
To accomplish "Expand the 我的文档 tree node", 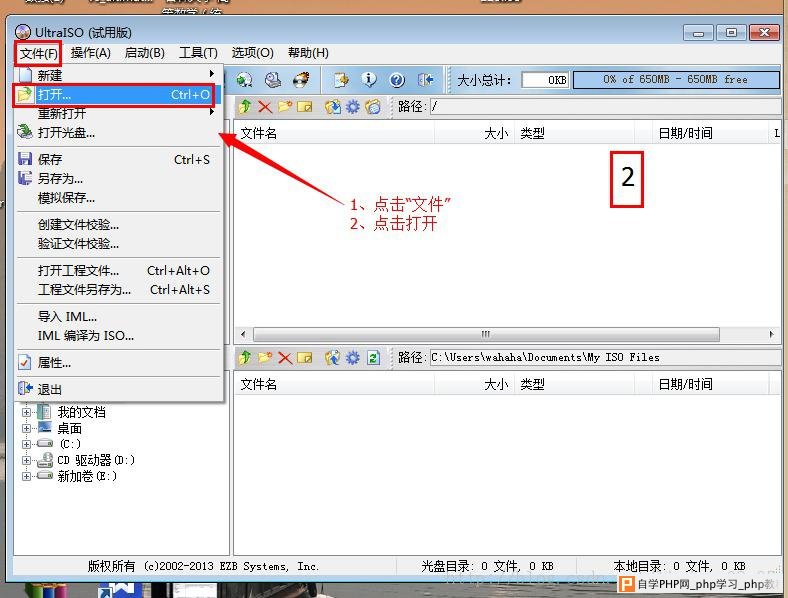I will 26,412.
